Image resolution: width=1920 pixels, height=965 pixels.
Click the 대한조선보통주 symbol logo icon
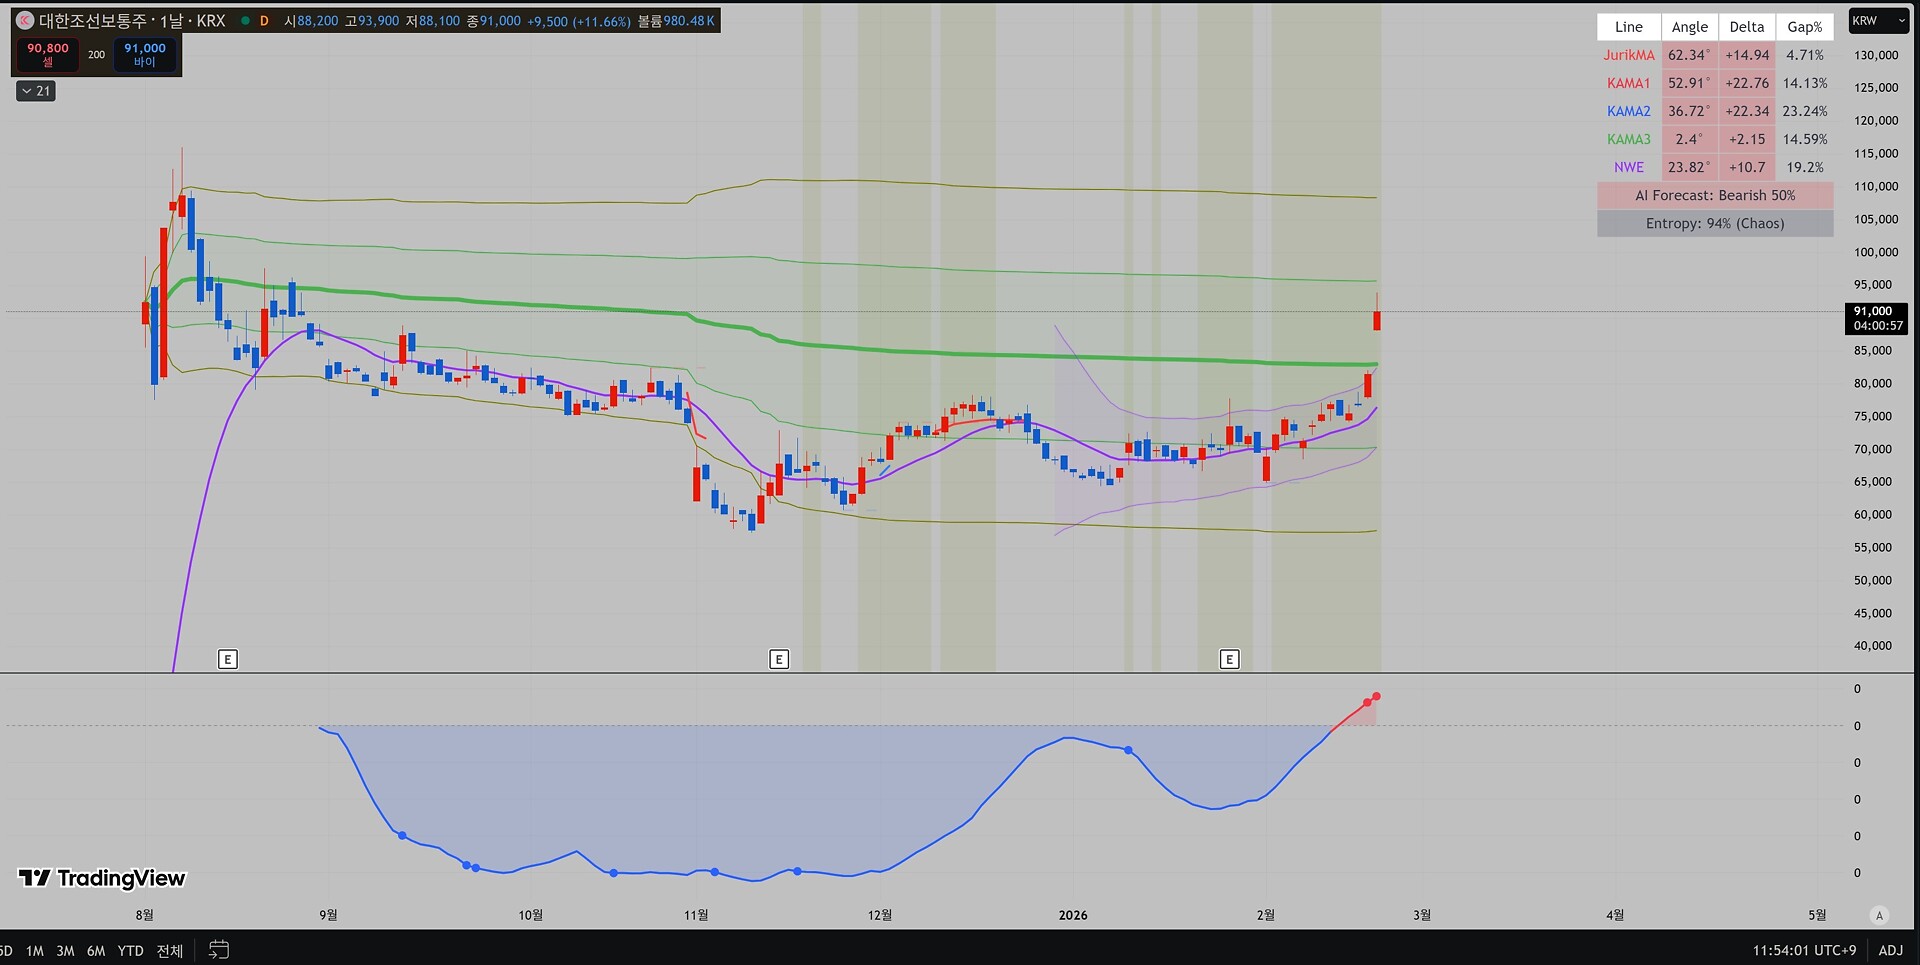pos(25,20)
